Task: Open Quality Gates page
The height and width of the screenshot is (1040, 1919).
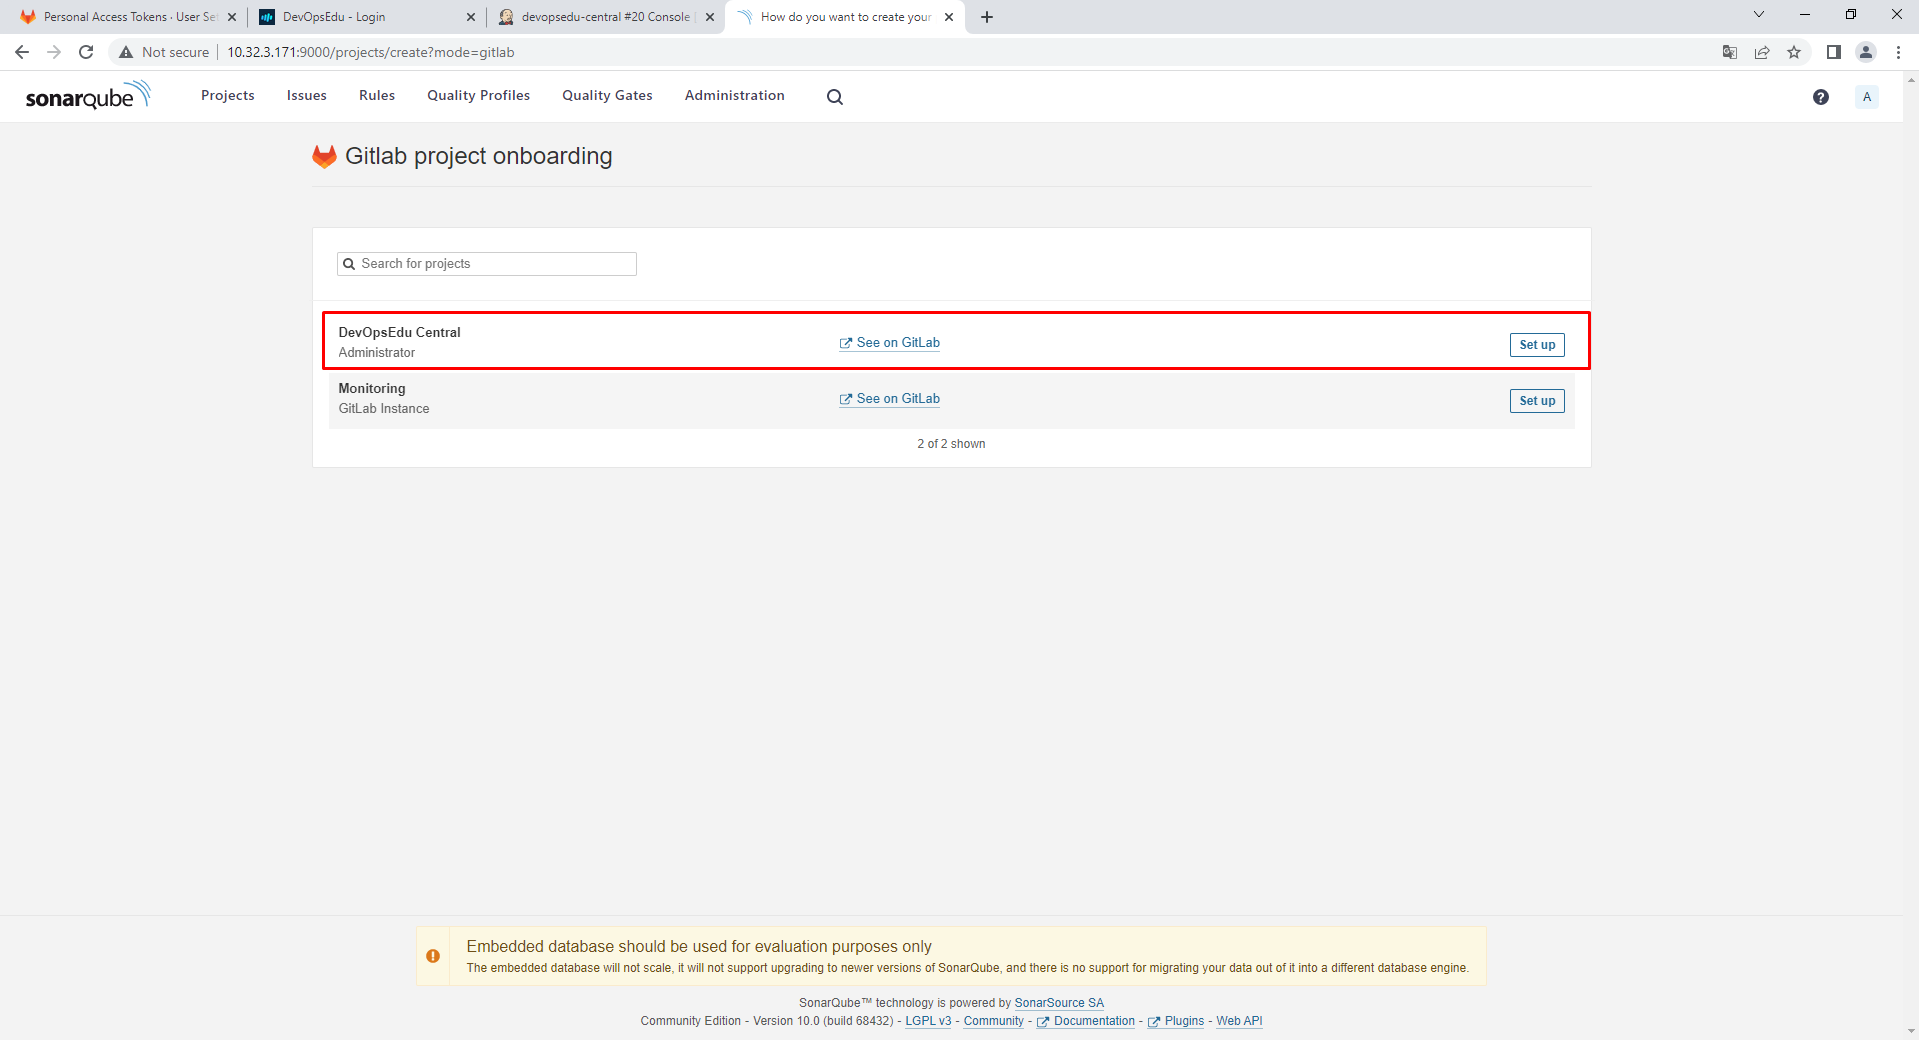Action: coord(607,96)
